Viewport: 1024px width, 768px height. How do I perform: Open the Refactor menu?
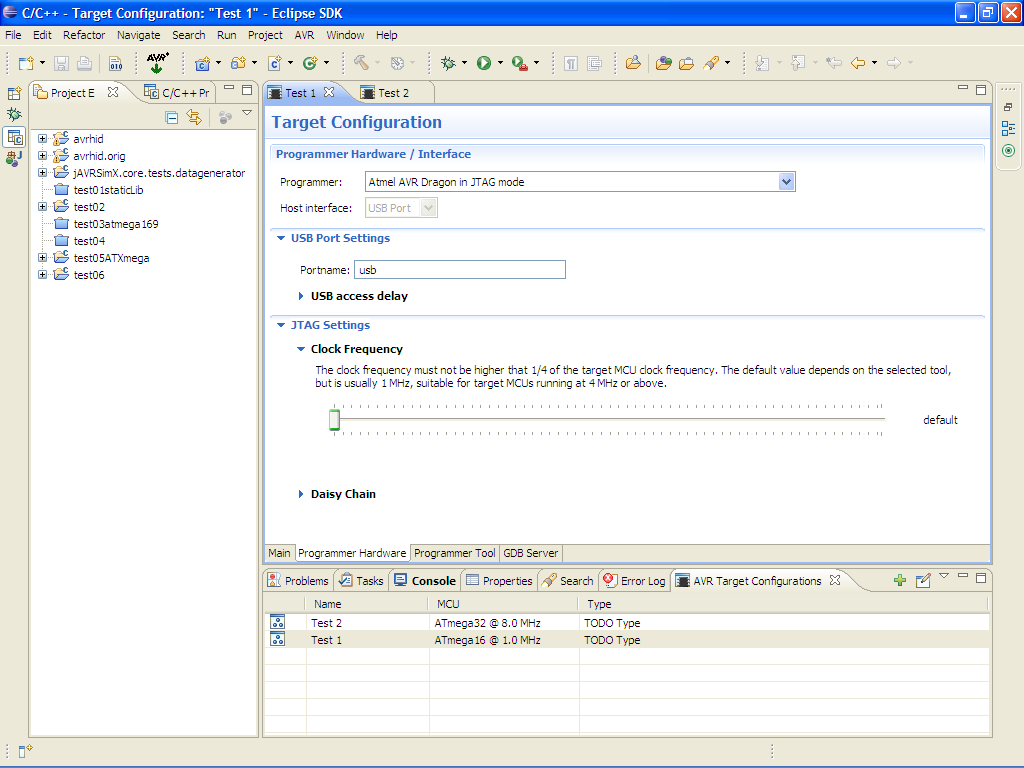pos(84,35)
